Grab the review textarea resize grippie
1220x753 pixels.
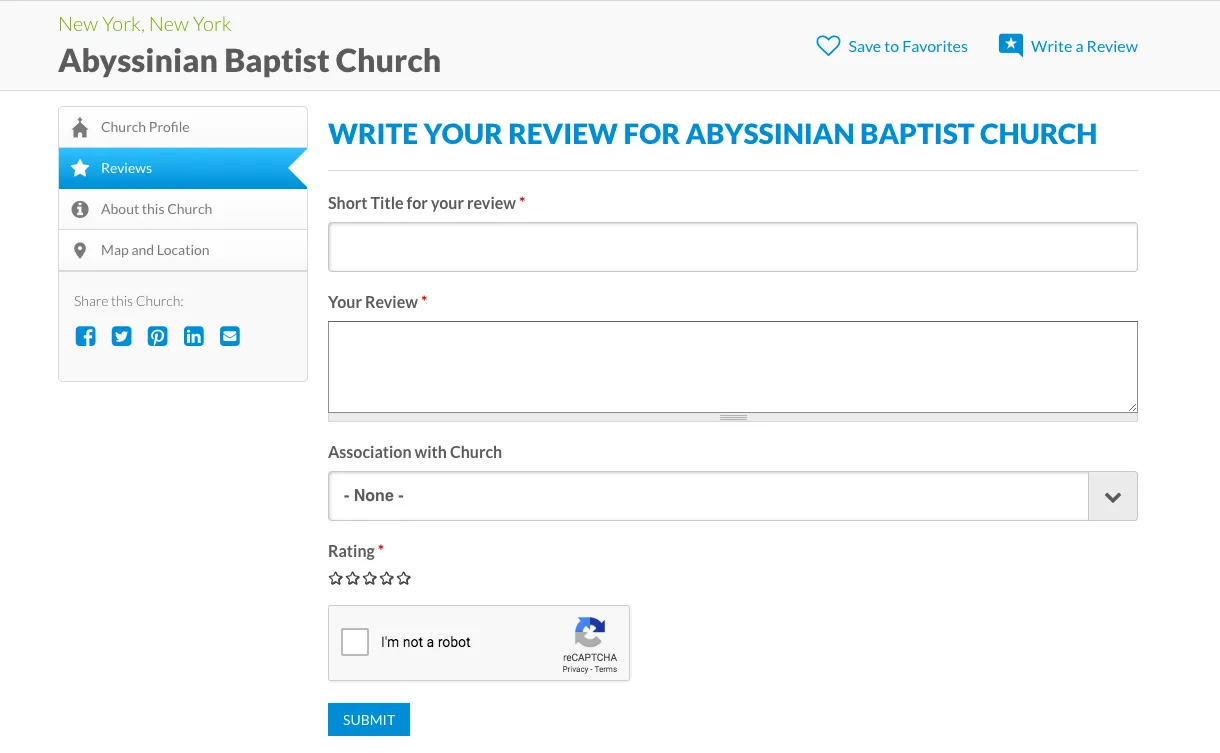[x=733, y=417]
